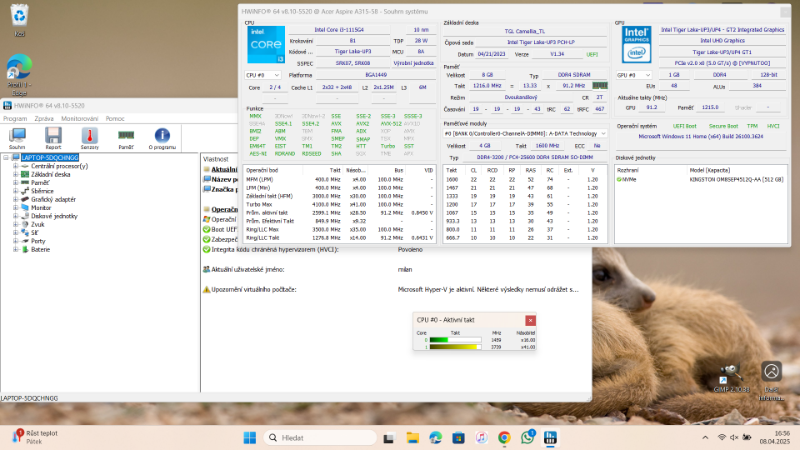The image size is (800, 450).
Task: Select Síť in the tree
Action: [x=34, y=233]
